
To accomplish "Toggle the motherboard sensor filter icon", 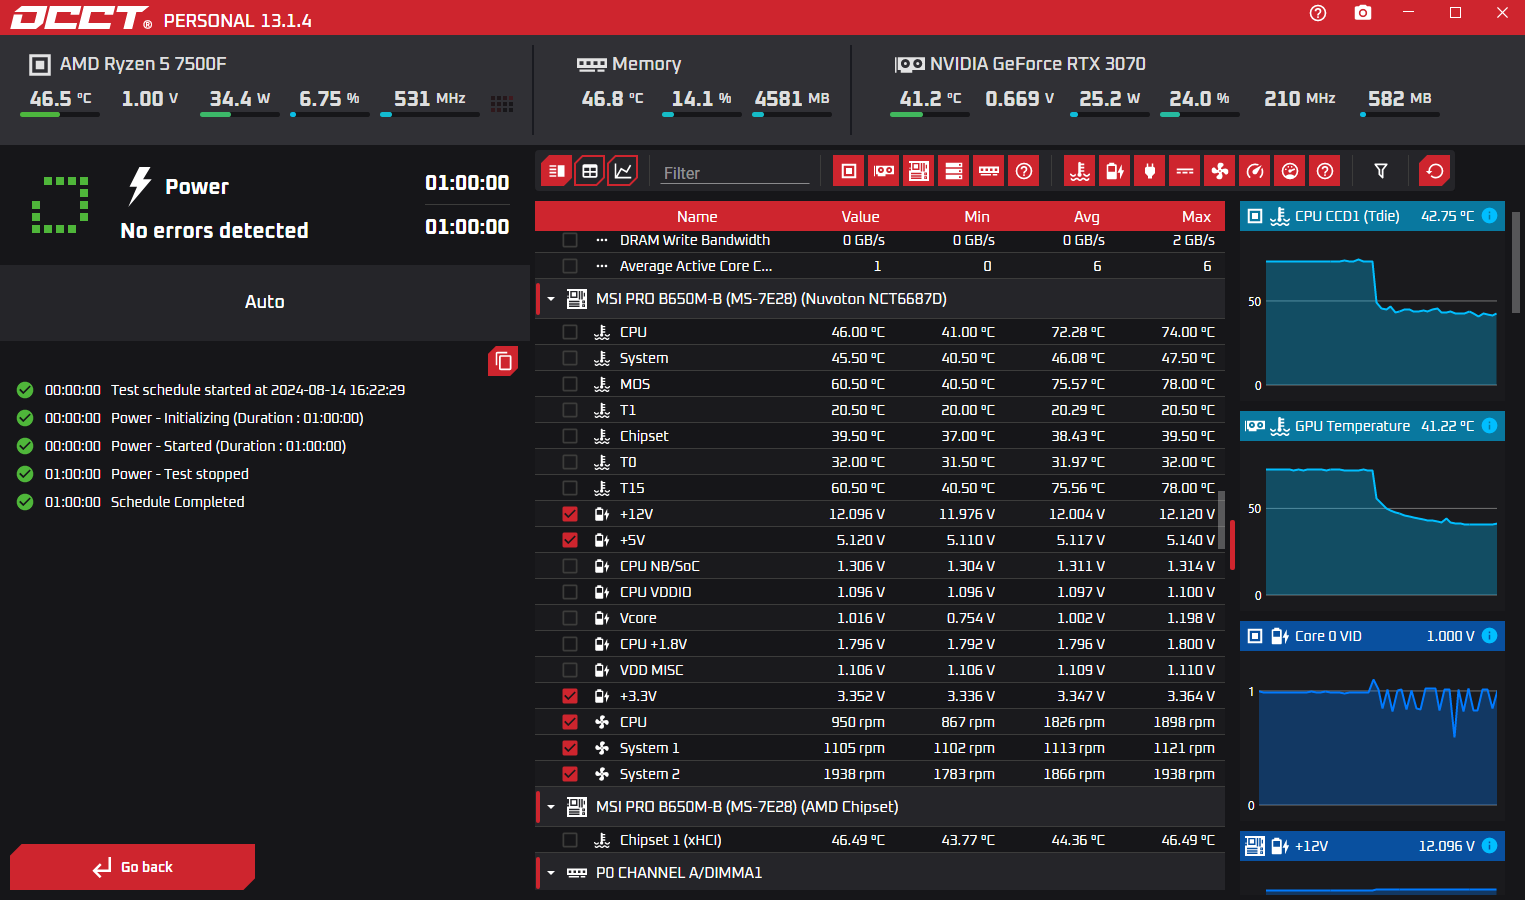I will 919,171.
